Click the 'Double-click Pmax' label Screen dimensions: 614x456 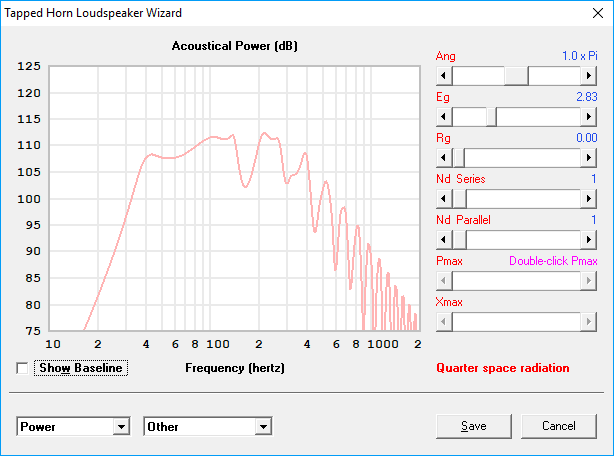[x=553, y=261]
